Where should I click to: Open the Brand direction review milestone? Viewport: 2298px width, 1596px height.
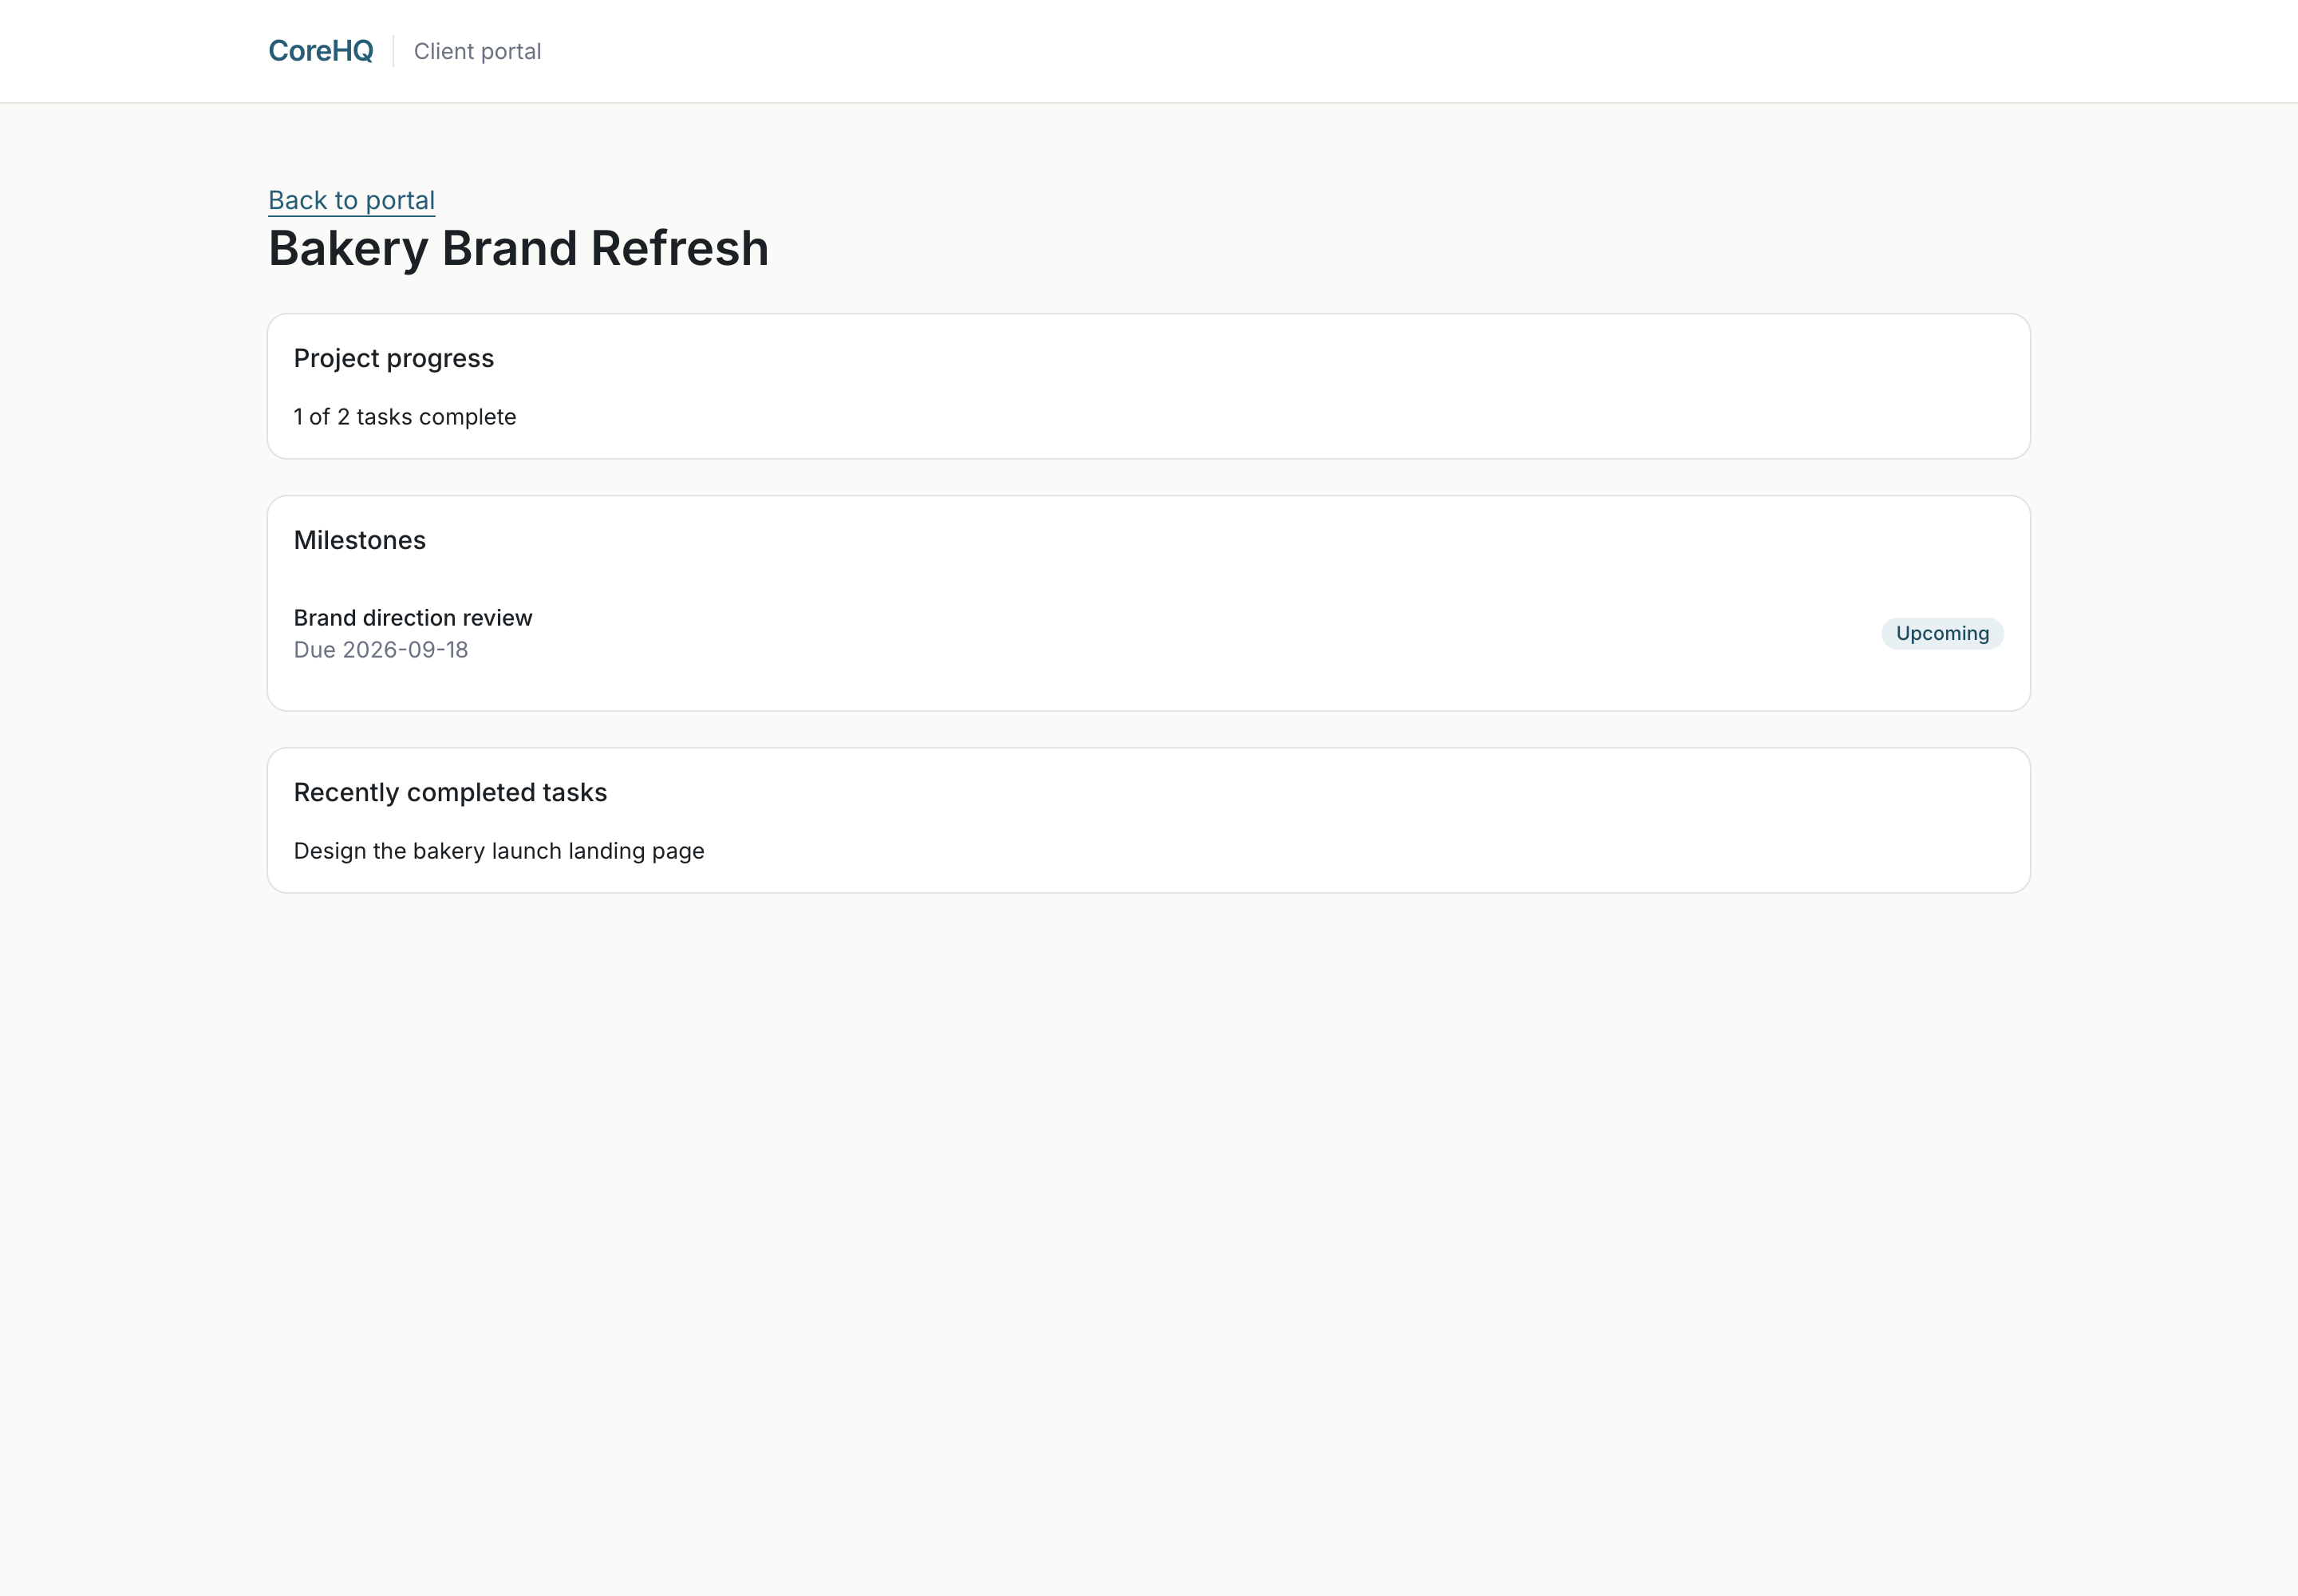click(x=413, y=618)
